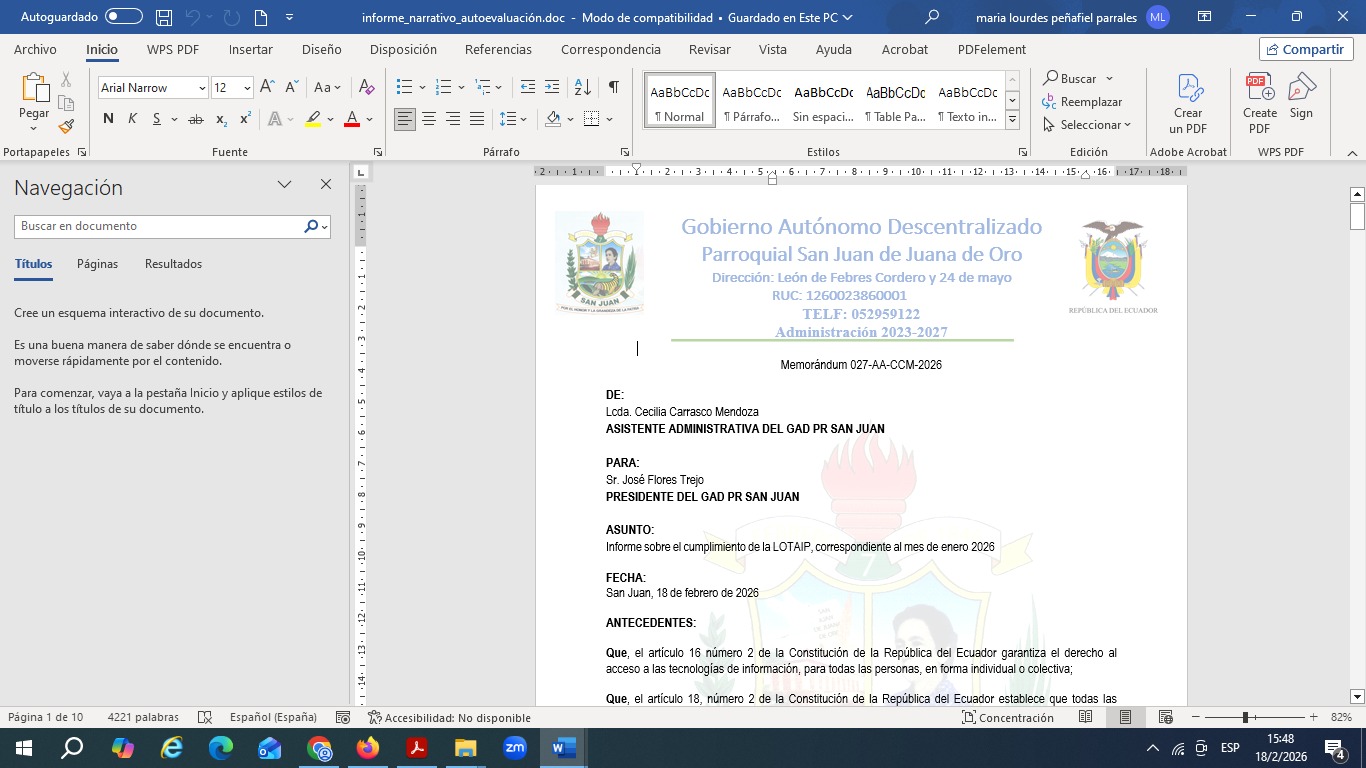1366x768 pixels.
Task: Click the zoom slider in status bar
Action: coord(1246,718)
